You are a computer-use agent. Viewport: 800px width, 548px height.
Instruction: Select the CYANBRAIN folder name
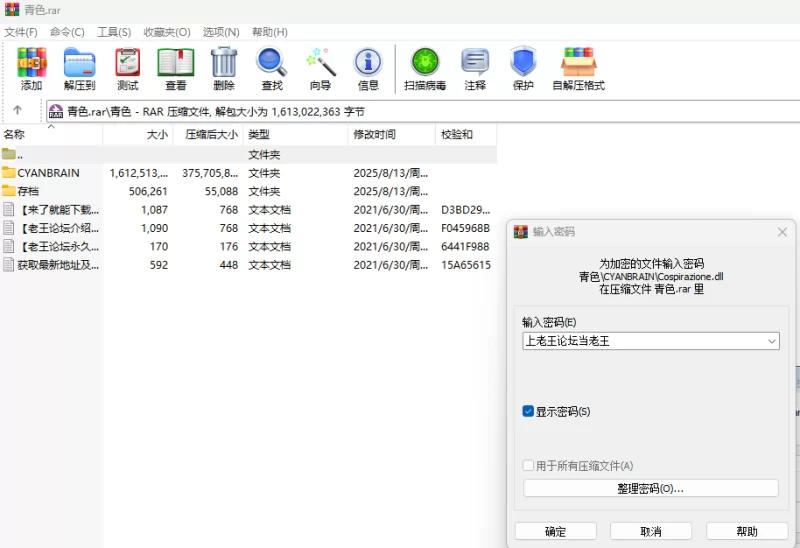click(48, 173)
